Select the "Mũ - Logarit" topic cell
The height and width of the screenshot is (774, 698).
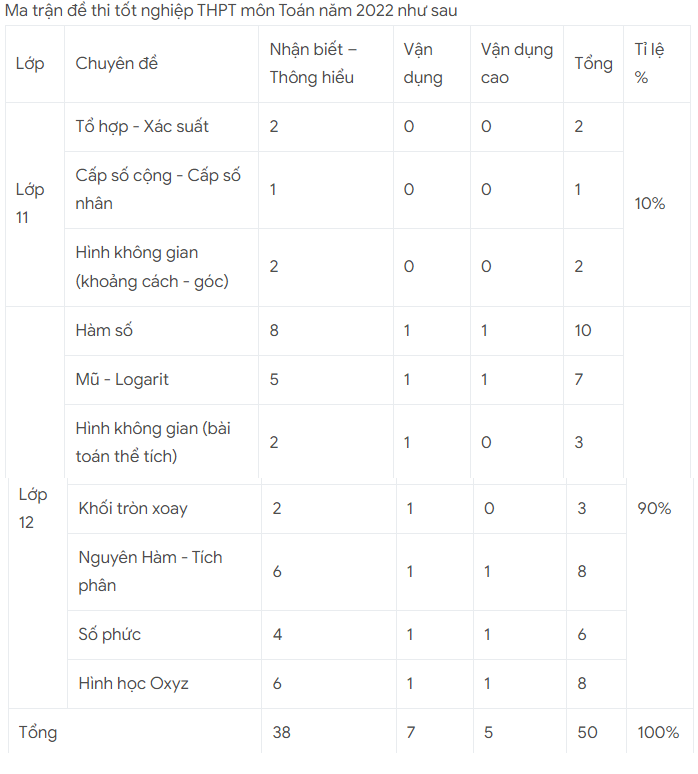(122, 380)
